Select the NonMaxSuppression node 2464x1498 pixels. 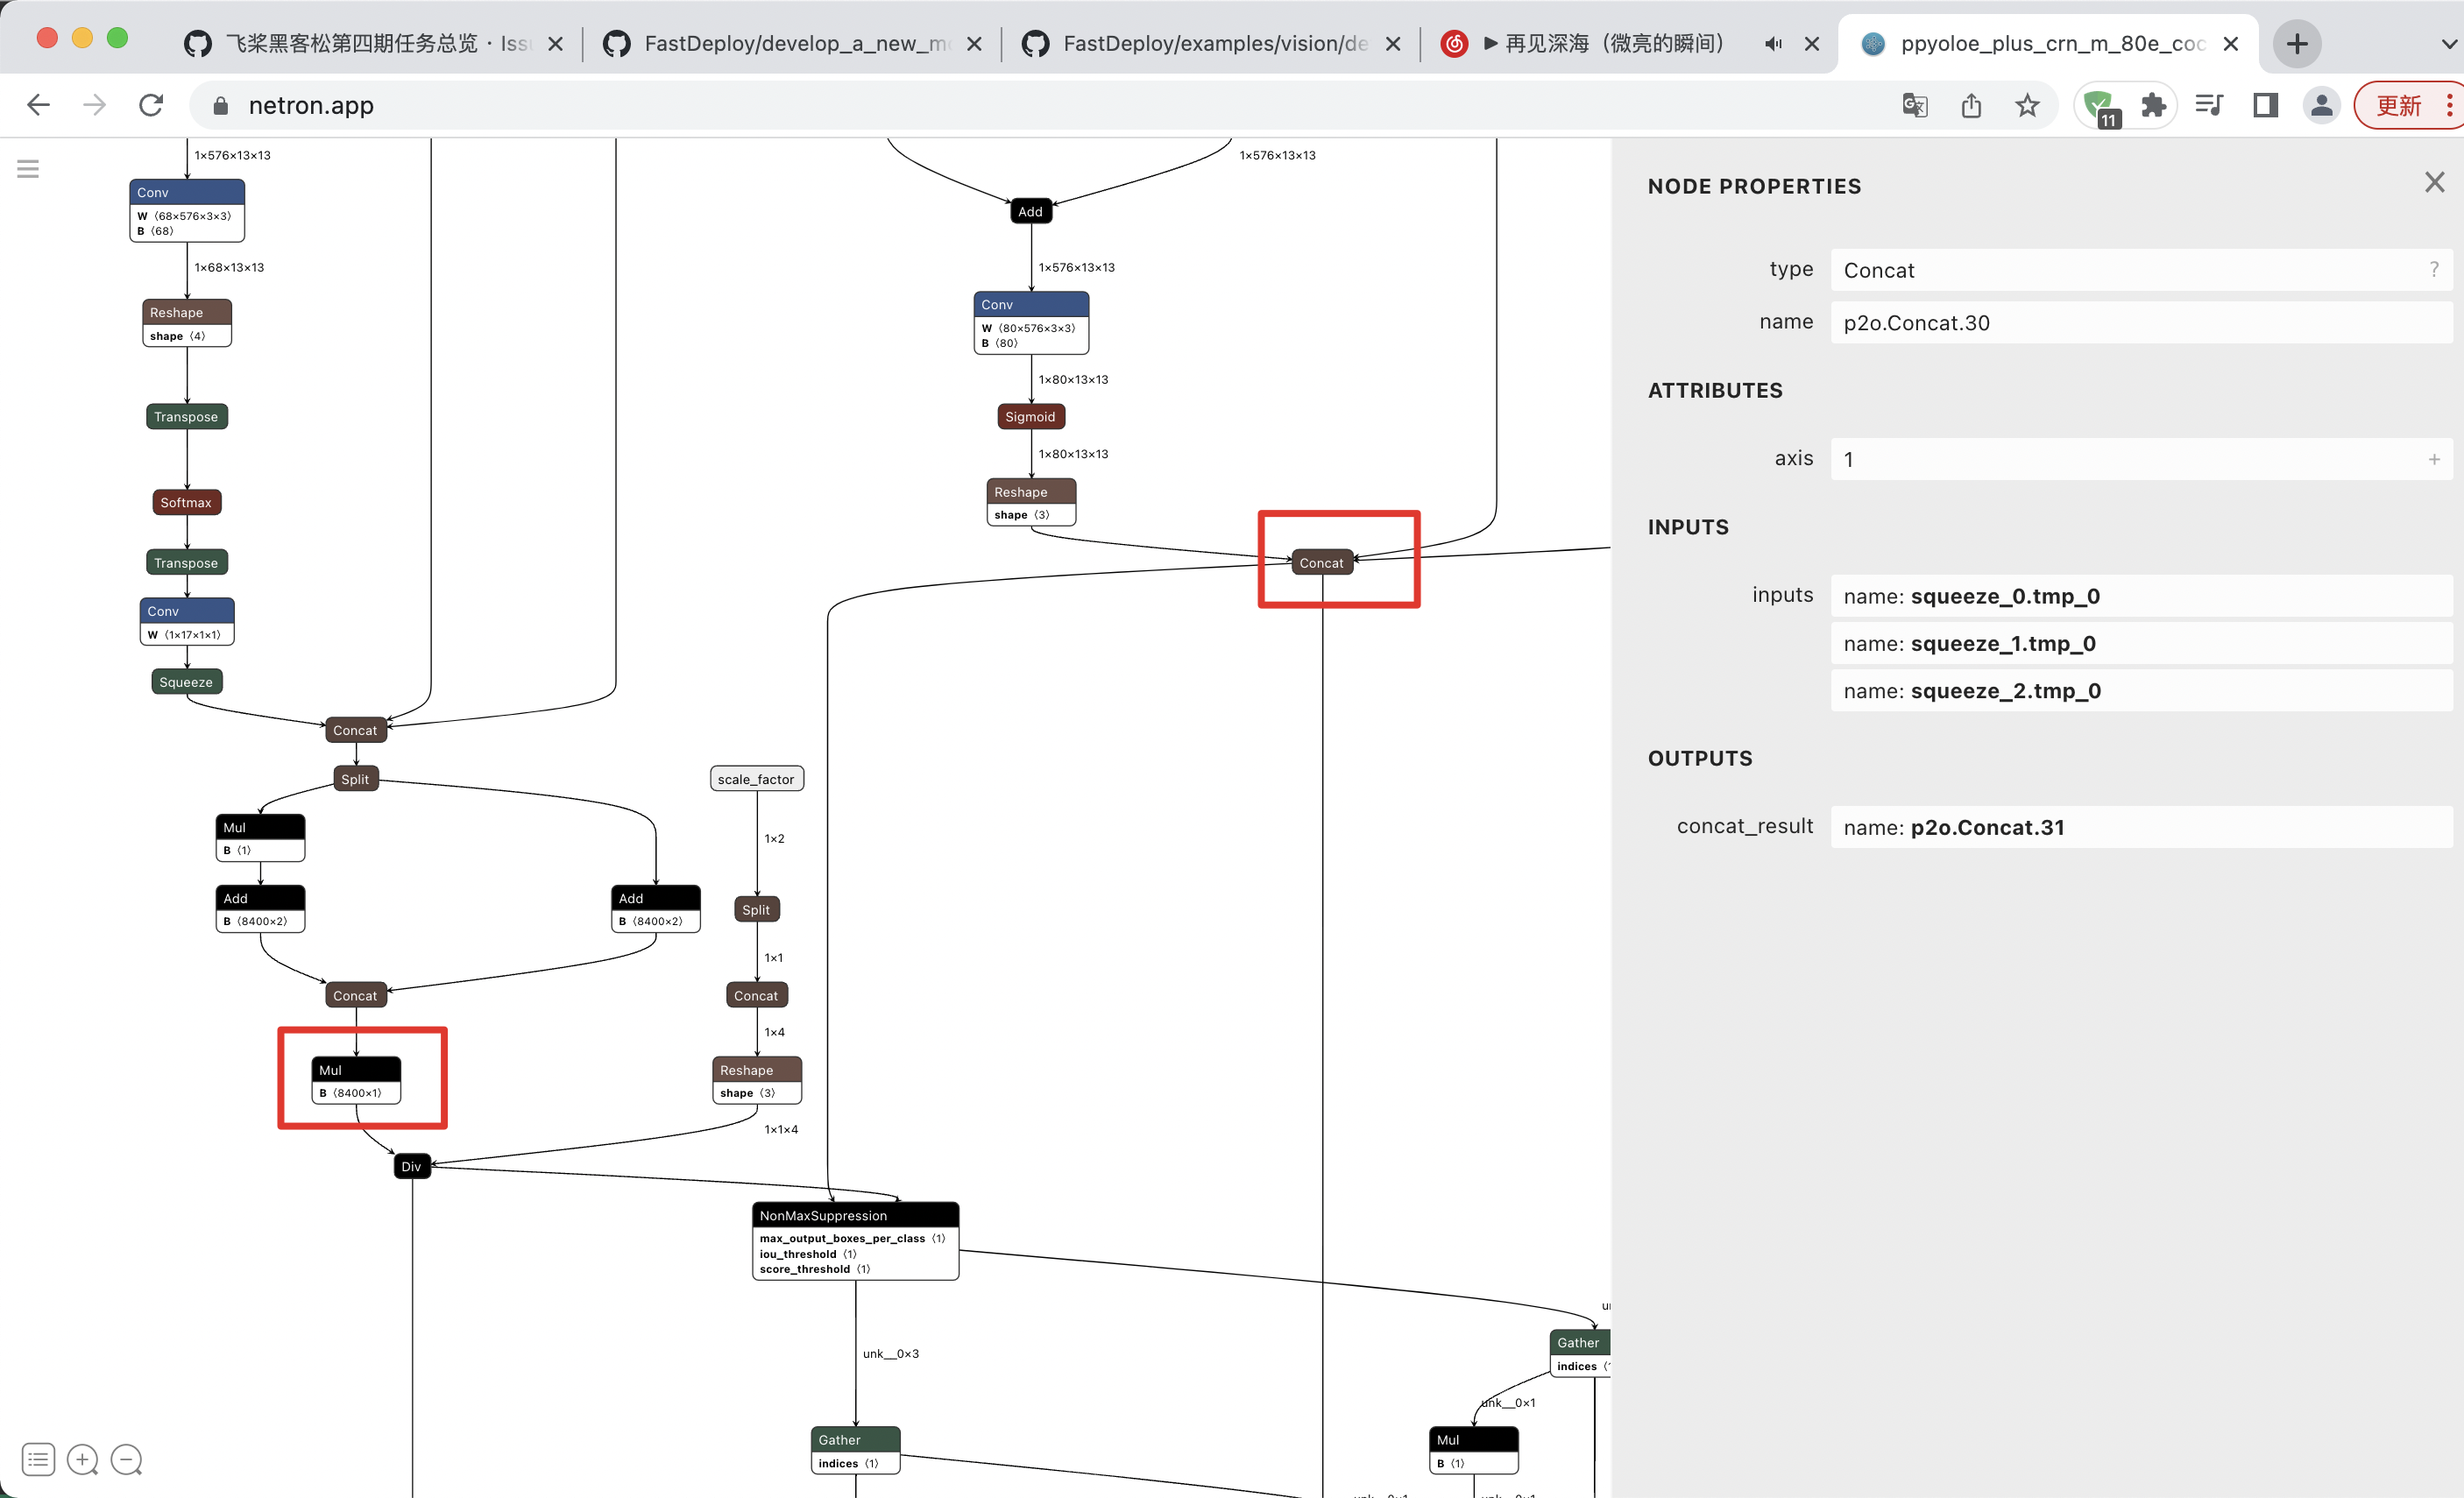click(855, 1240)
